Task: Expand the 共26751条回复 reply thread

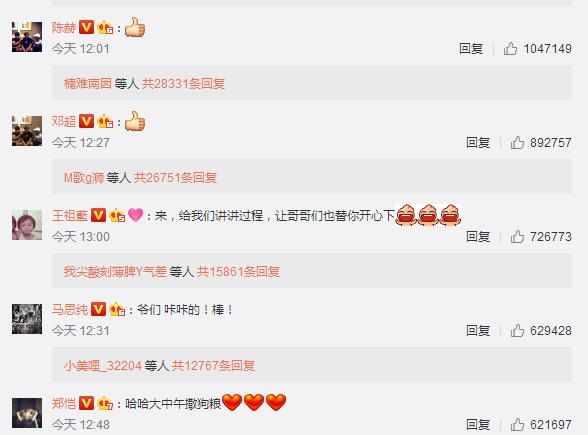Action: point(175,177)
